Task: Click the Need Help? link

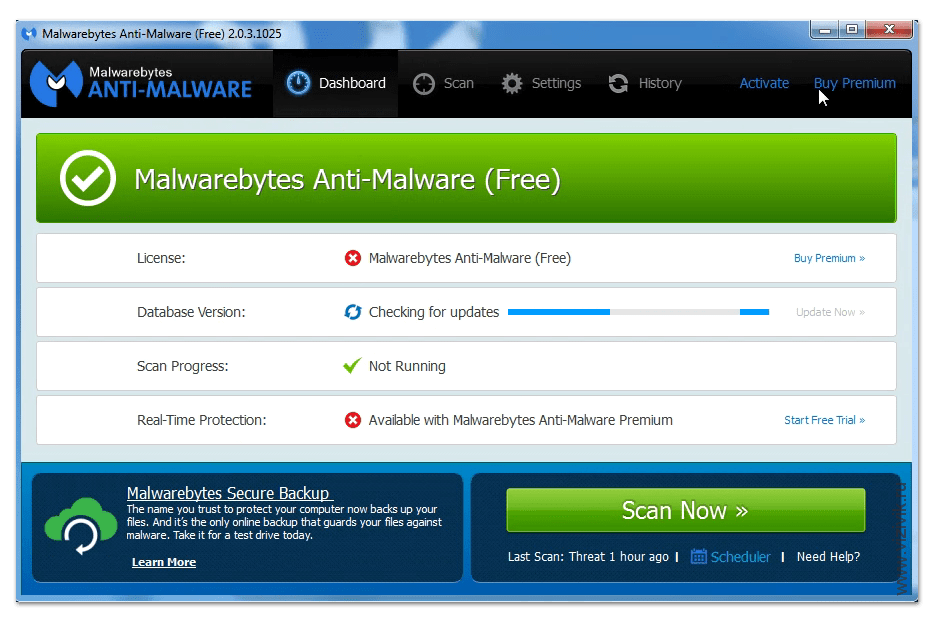Action: click(x=828, y=557)
